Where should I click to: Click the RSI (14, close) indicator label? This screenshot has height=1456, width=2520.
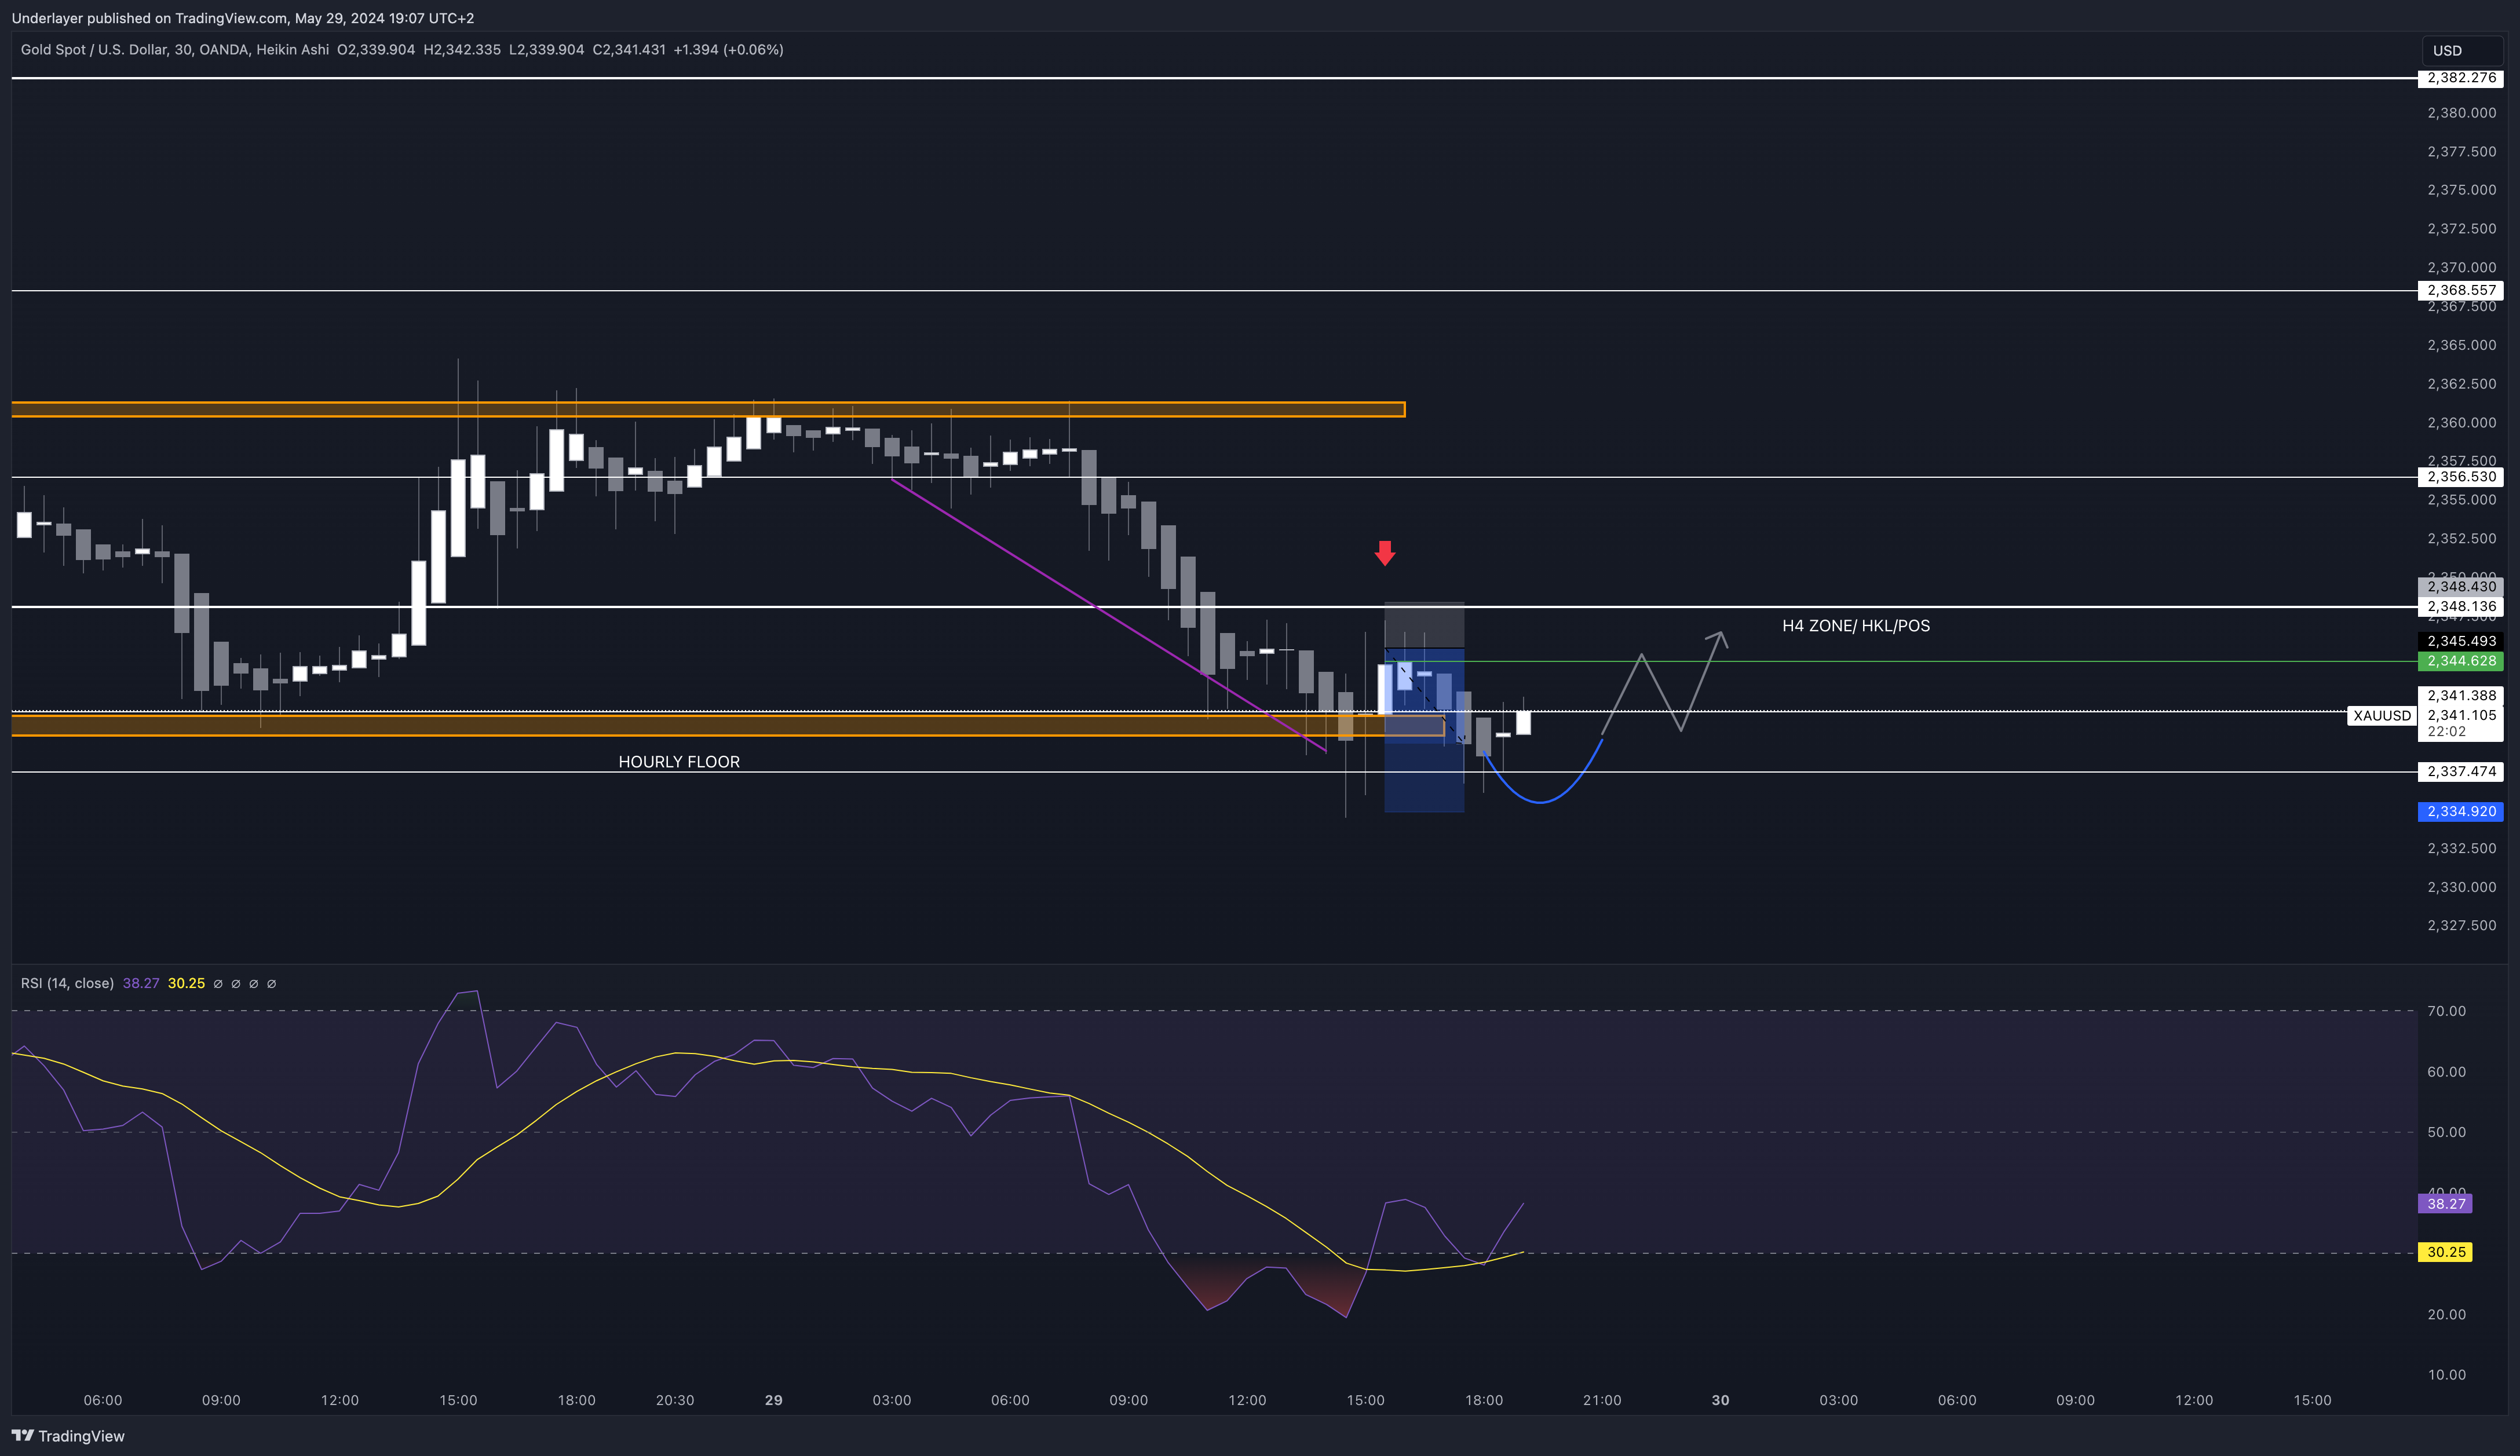click(x=67, y=983)
